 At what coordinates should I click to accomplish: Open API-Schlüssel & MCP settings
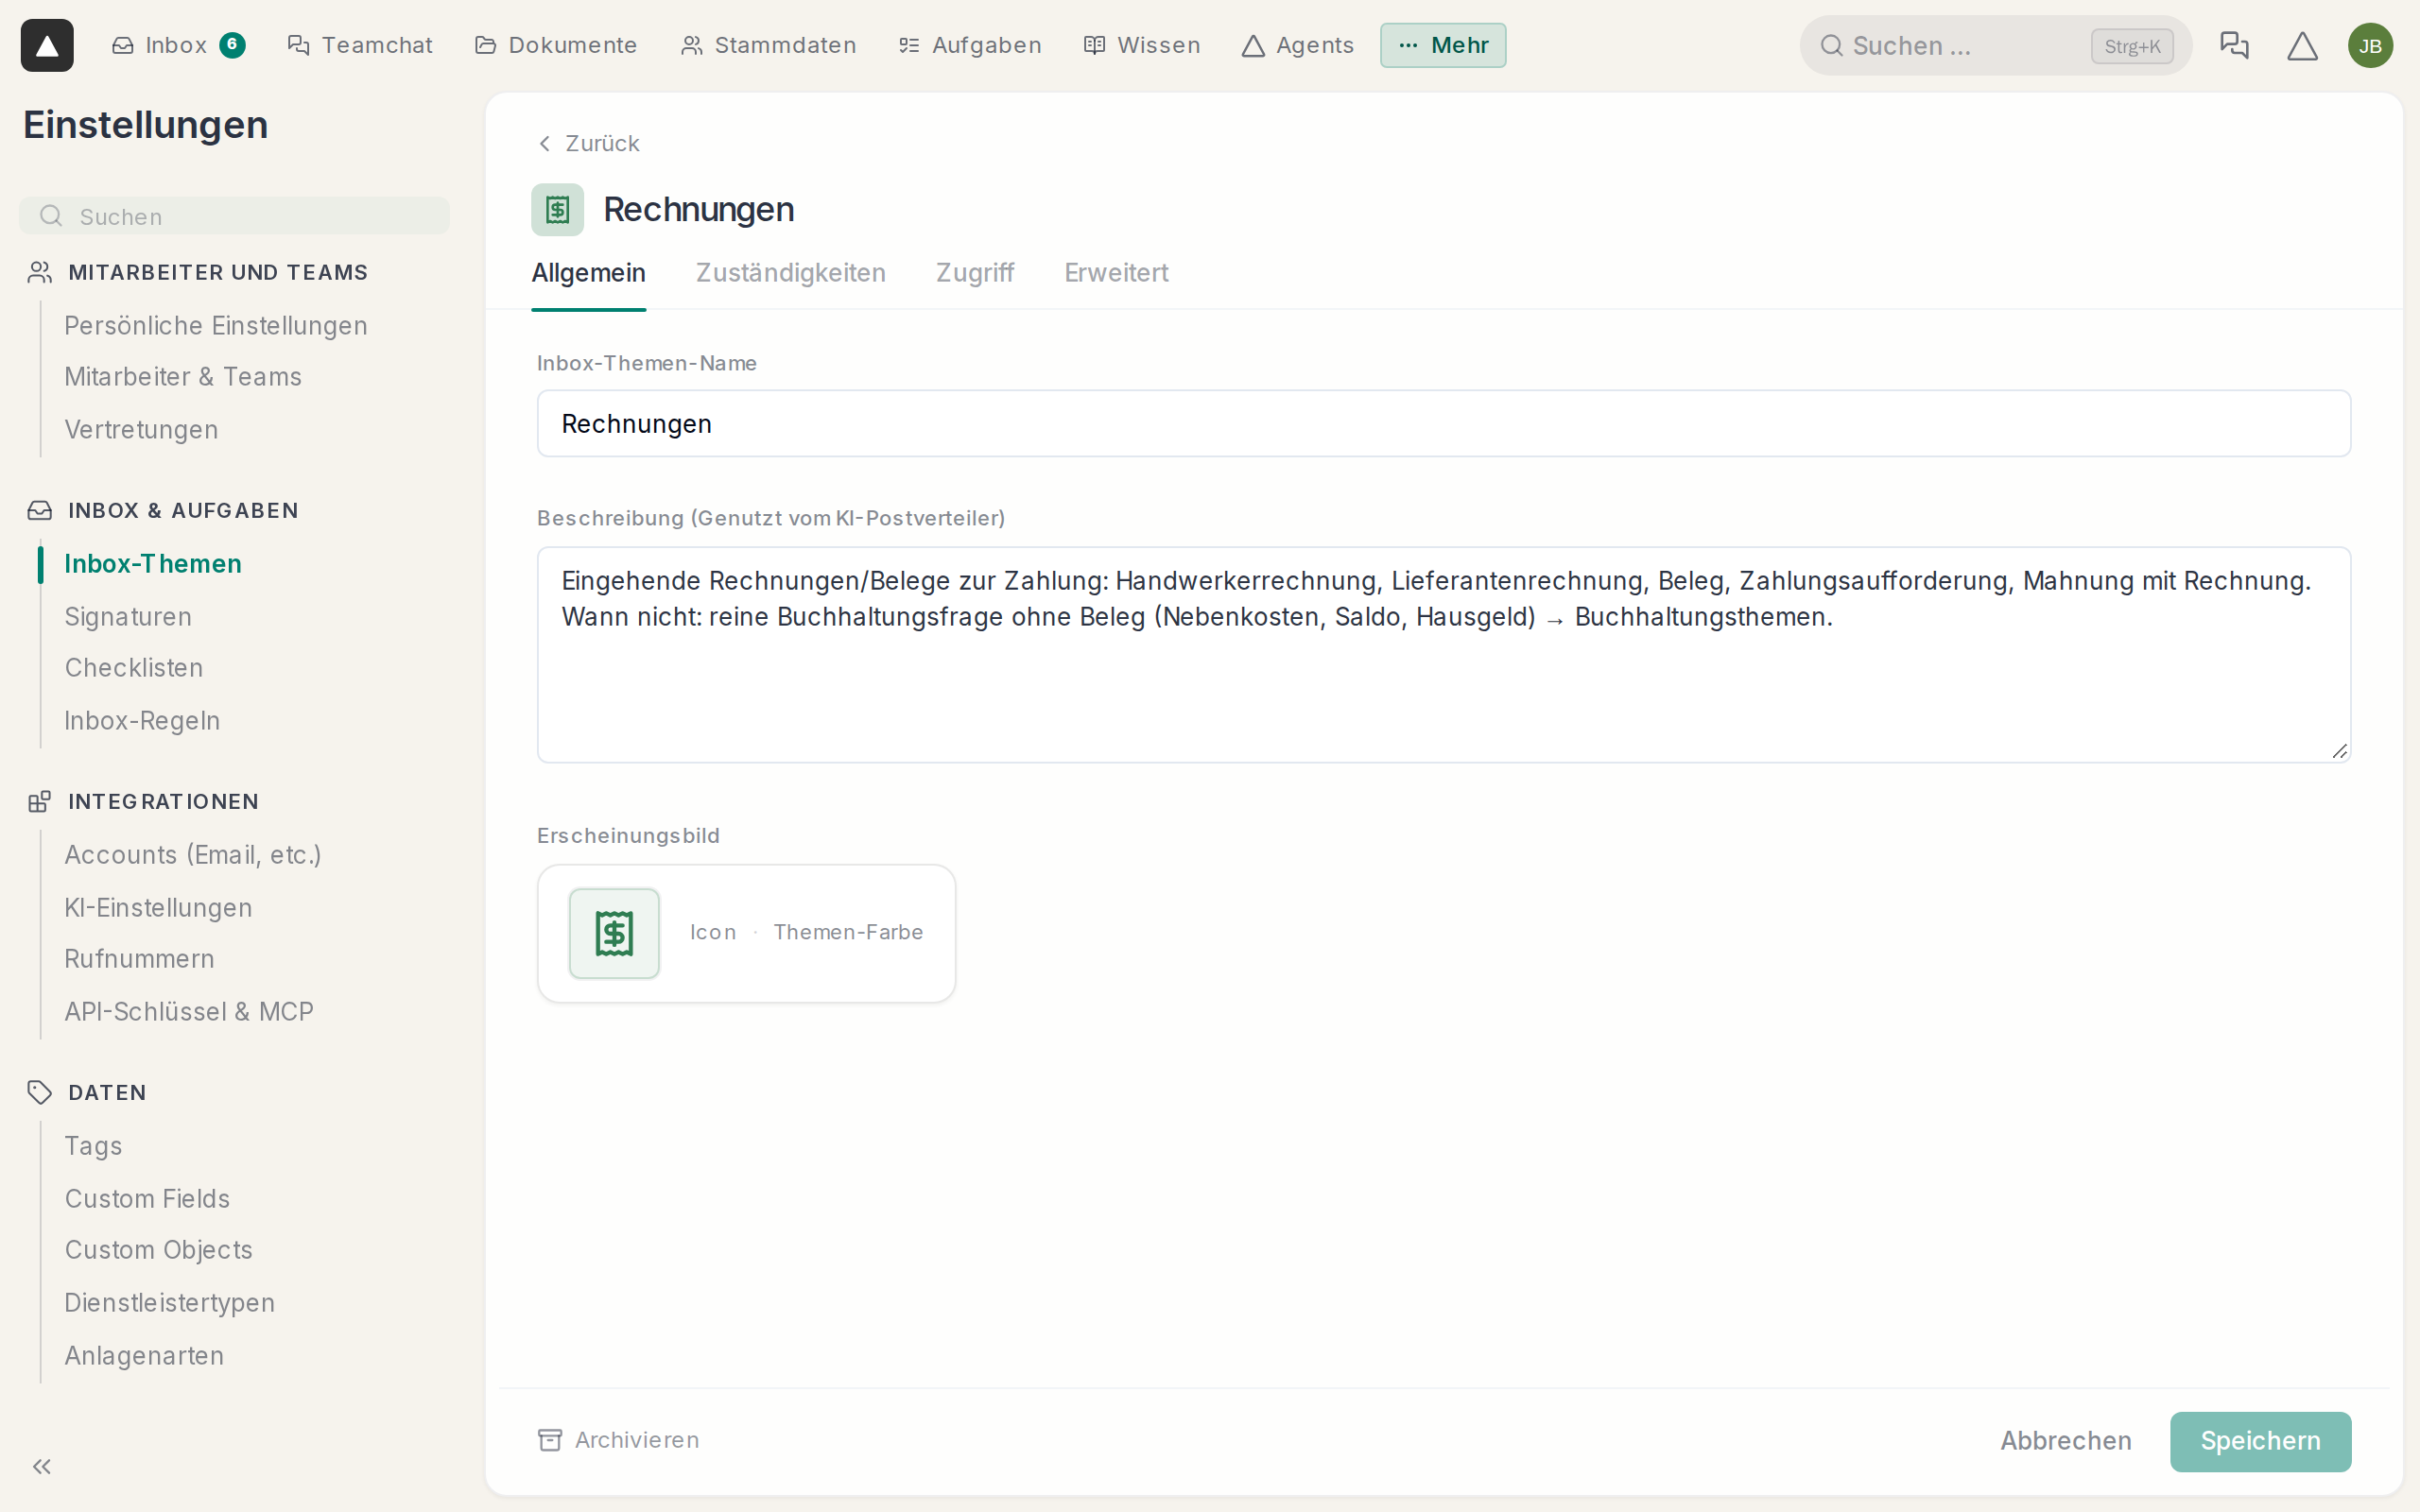tap(188, 1012)
